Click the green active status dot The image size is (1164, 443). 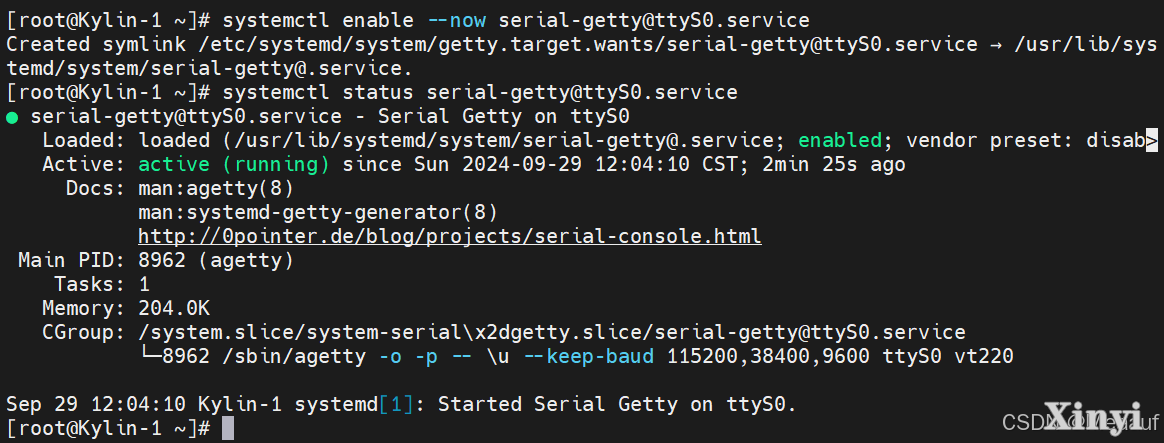tap(11, 118)
